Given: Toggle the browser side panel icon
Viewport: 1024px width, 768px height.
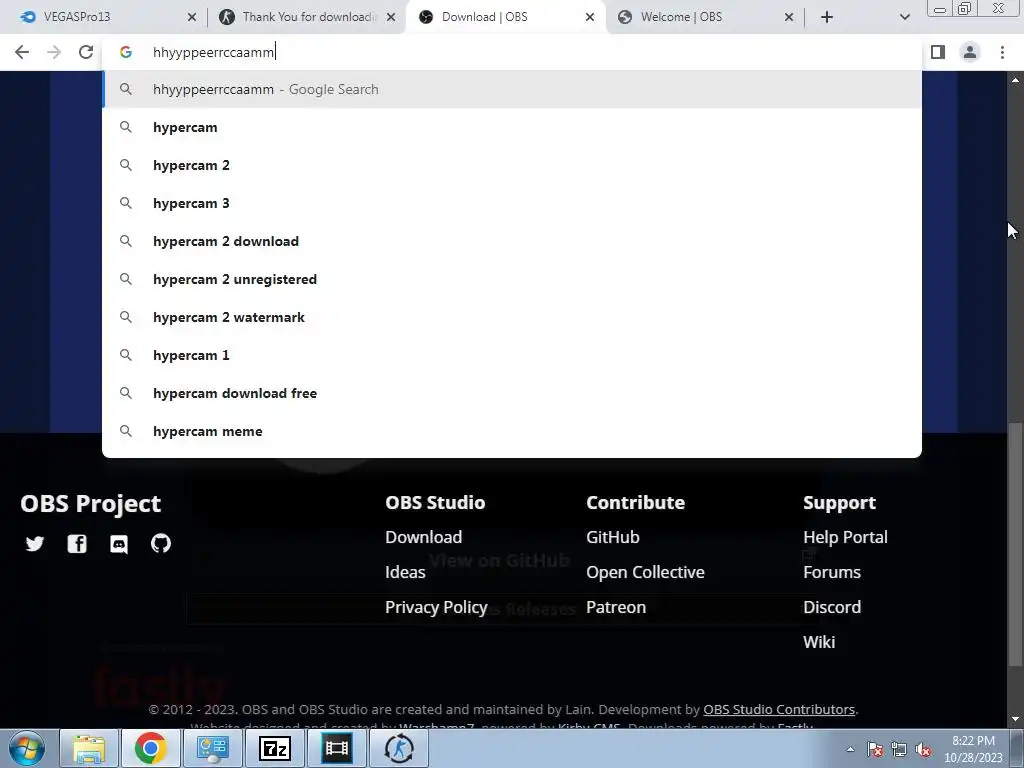Looking at the screenshot, I should 938,52.
